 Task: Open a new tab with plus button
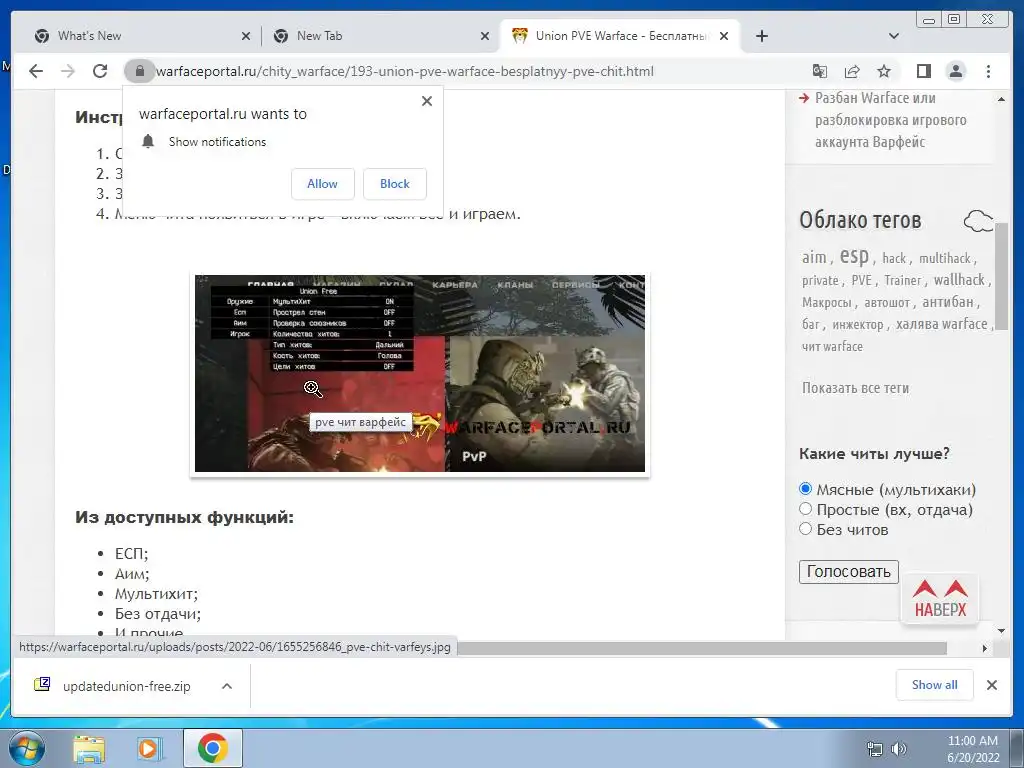click(761, 36)
